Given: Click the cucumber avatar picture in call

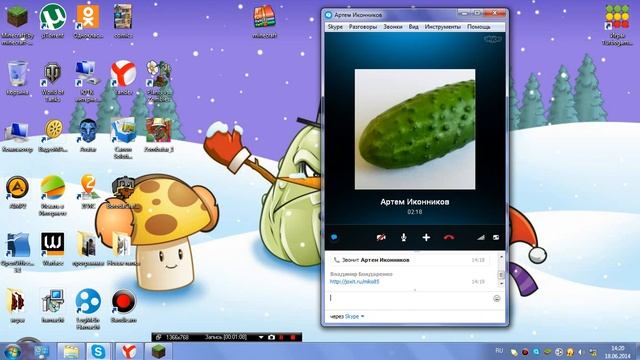Looking at the screenshot, I should coord(415,129).
